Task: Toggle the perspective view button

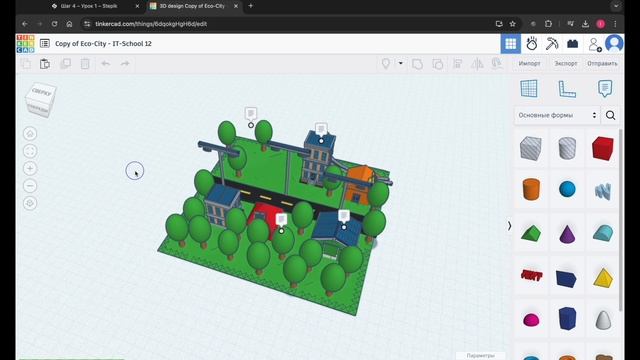Action: point(30,203)
